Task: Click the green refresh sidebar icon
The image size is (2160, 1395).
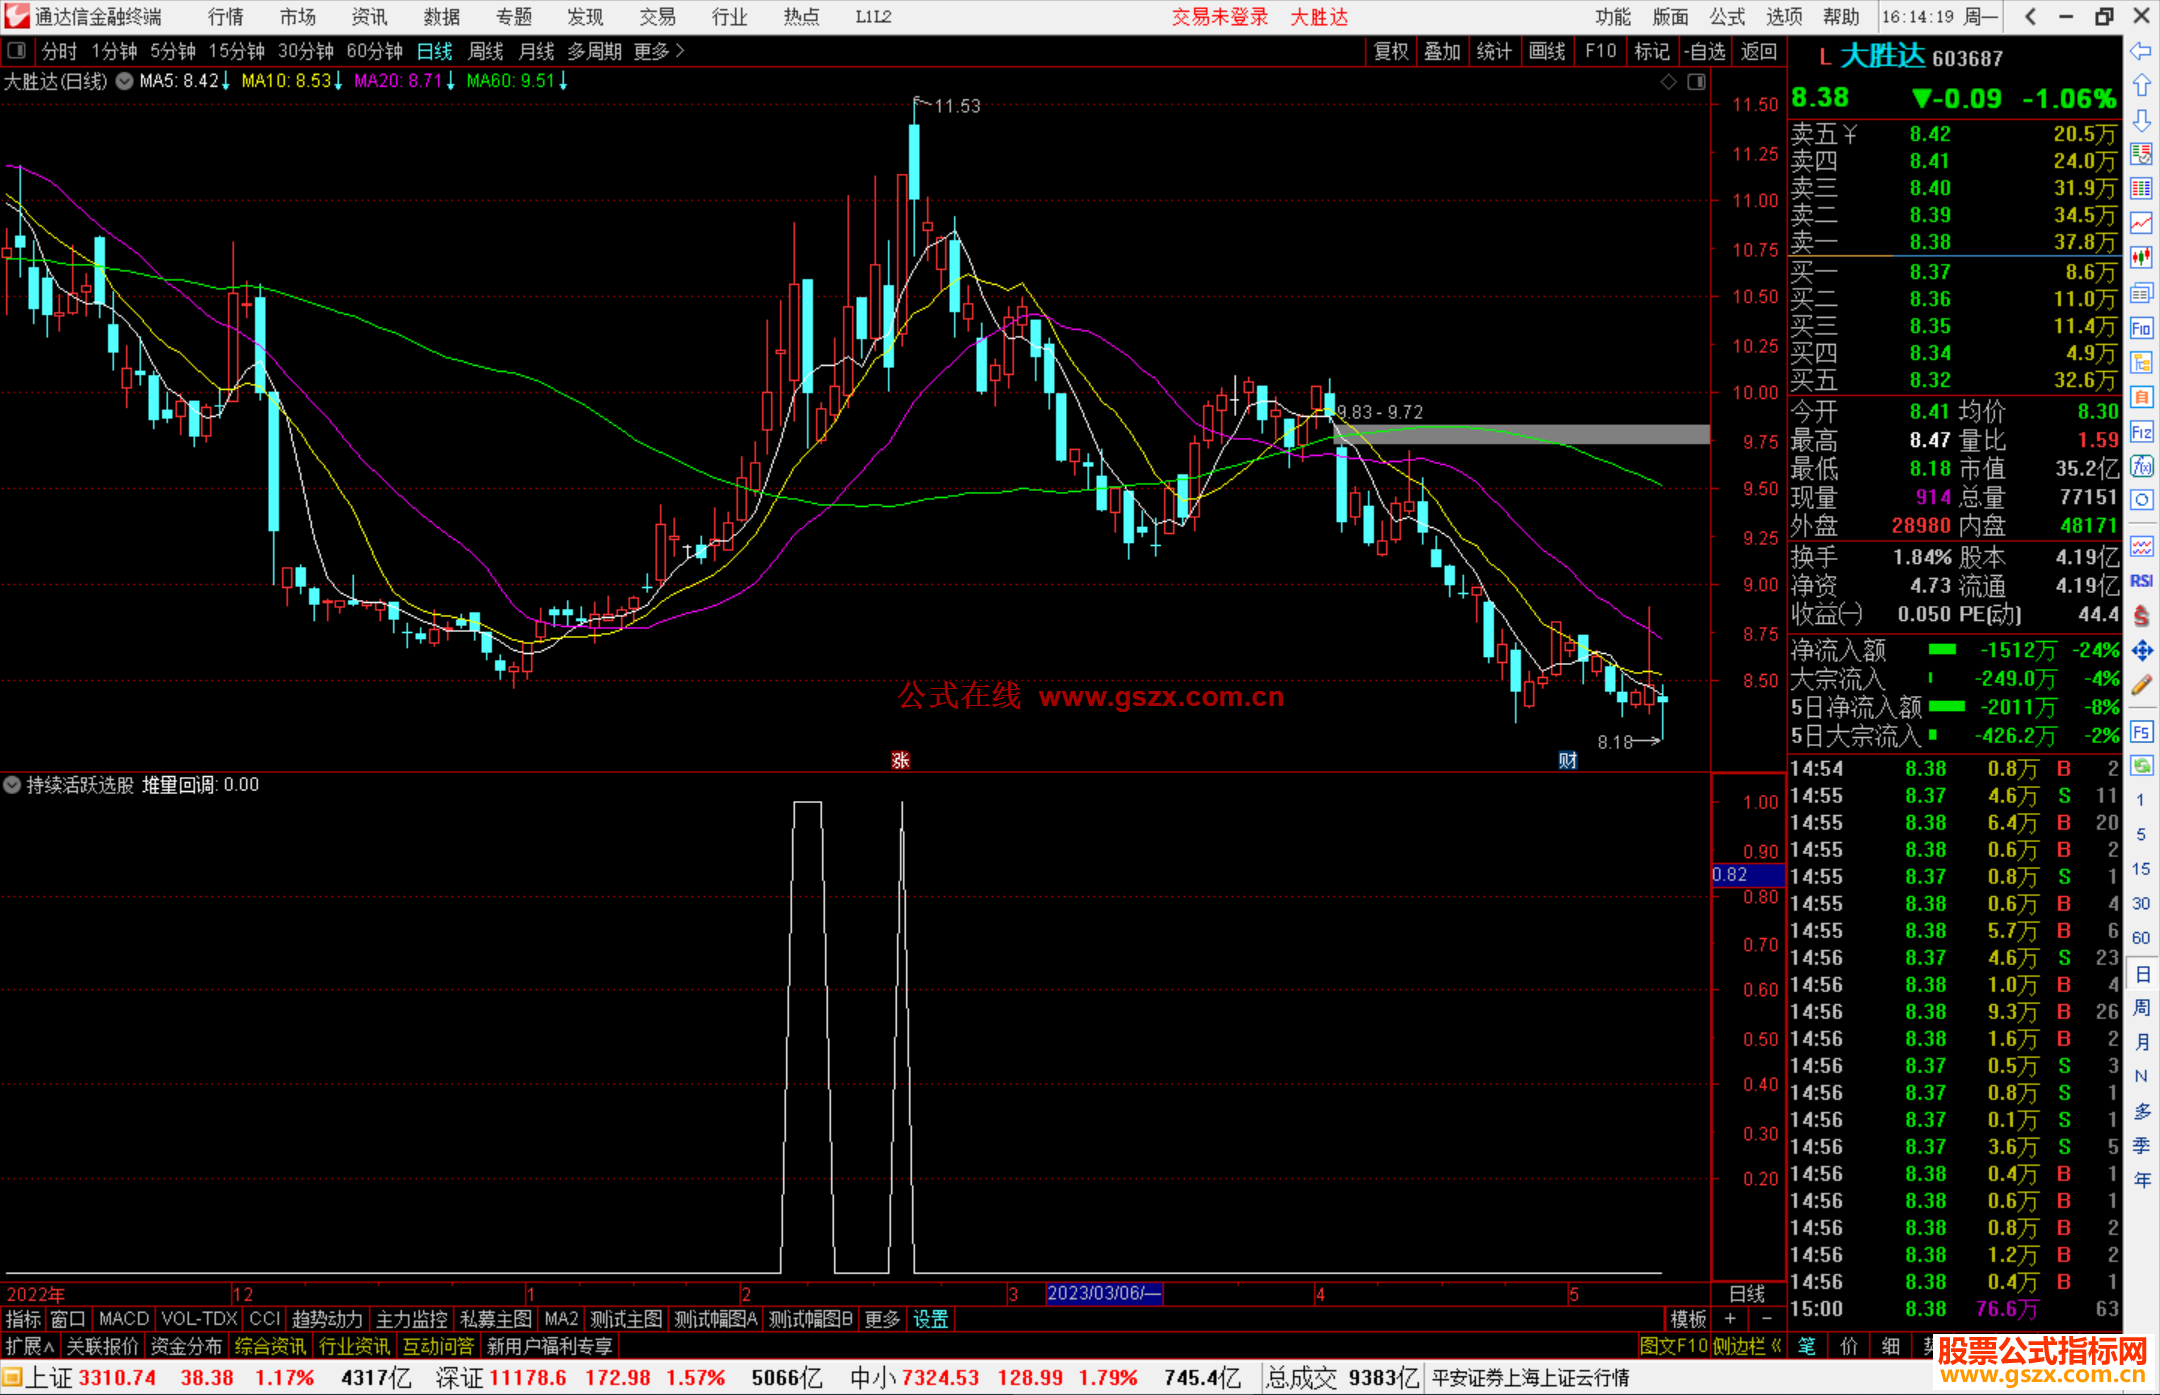Action: coord(2141,766)
